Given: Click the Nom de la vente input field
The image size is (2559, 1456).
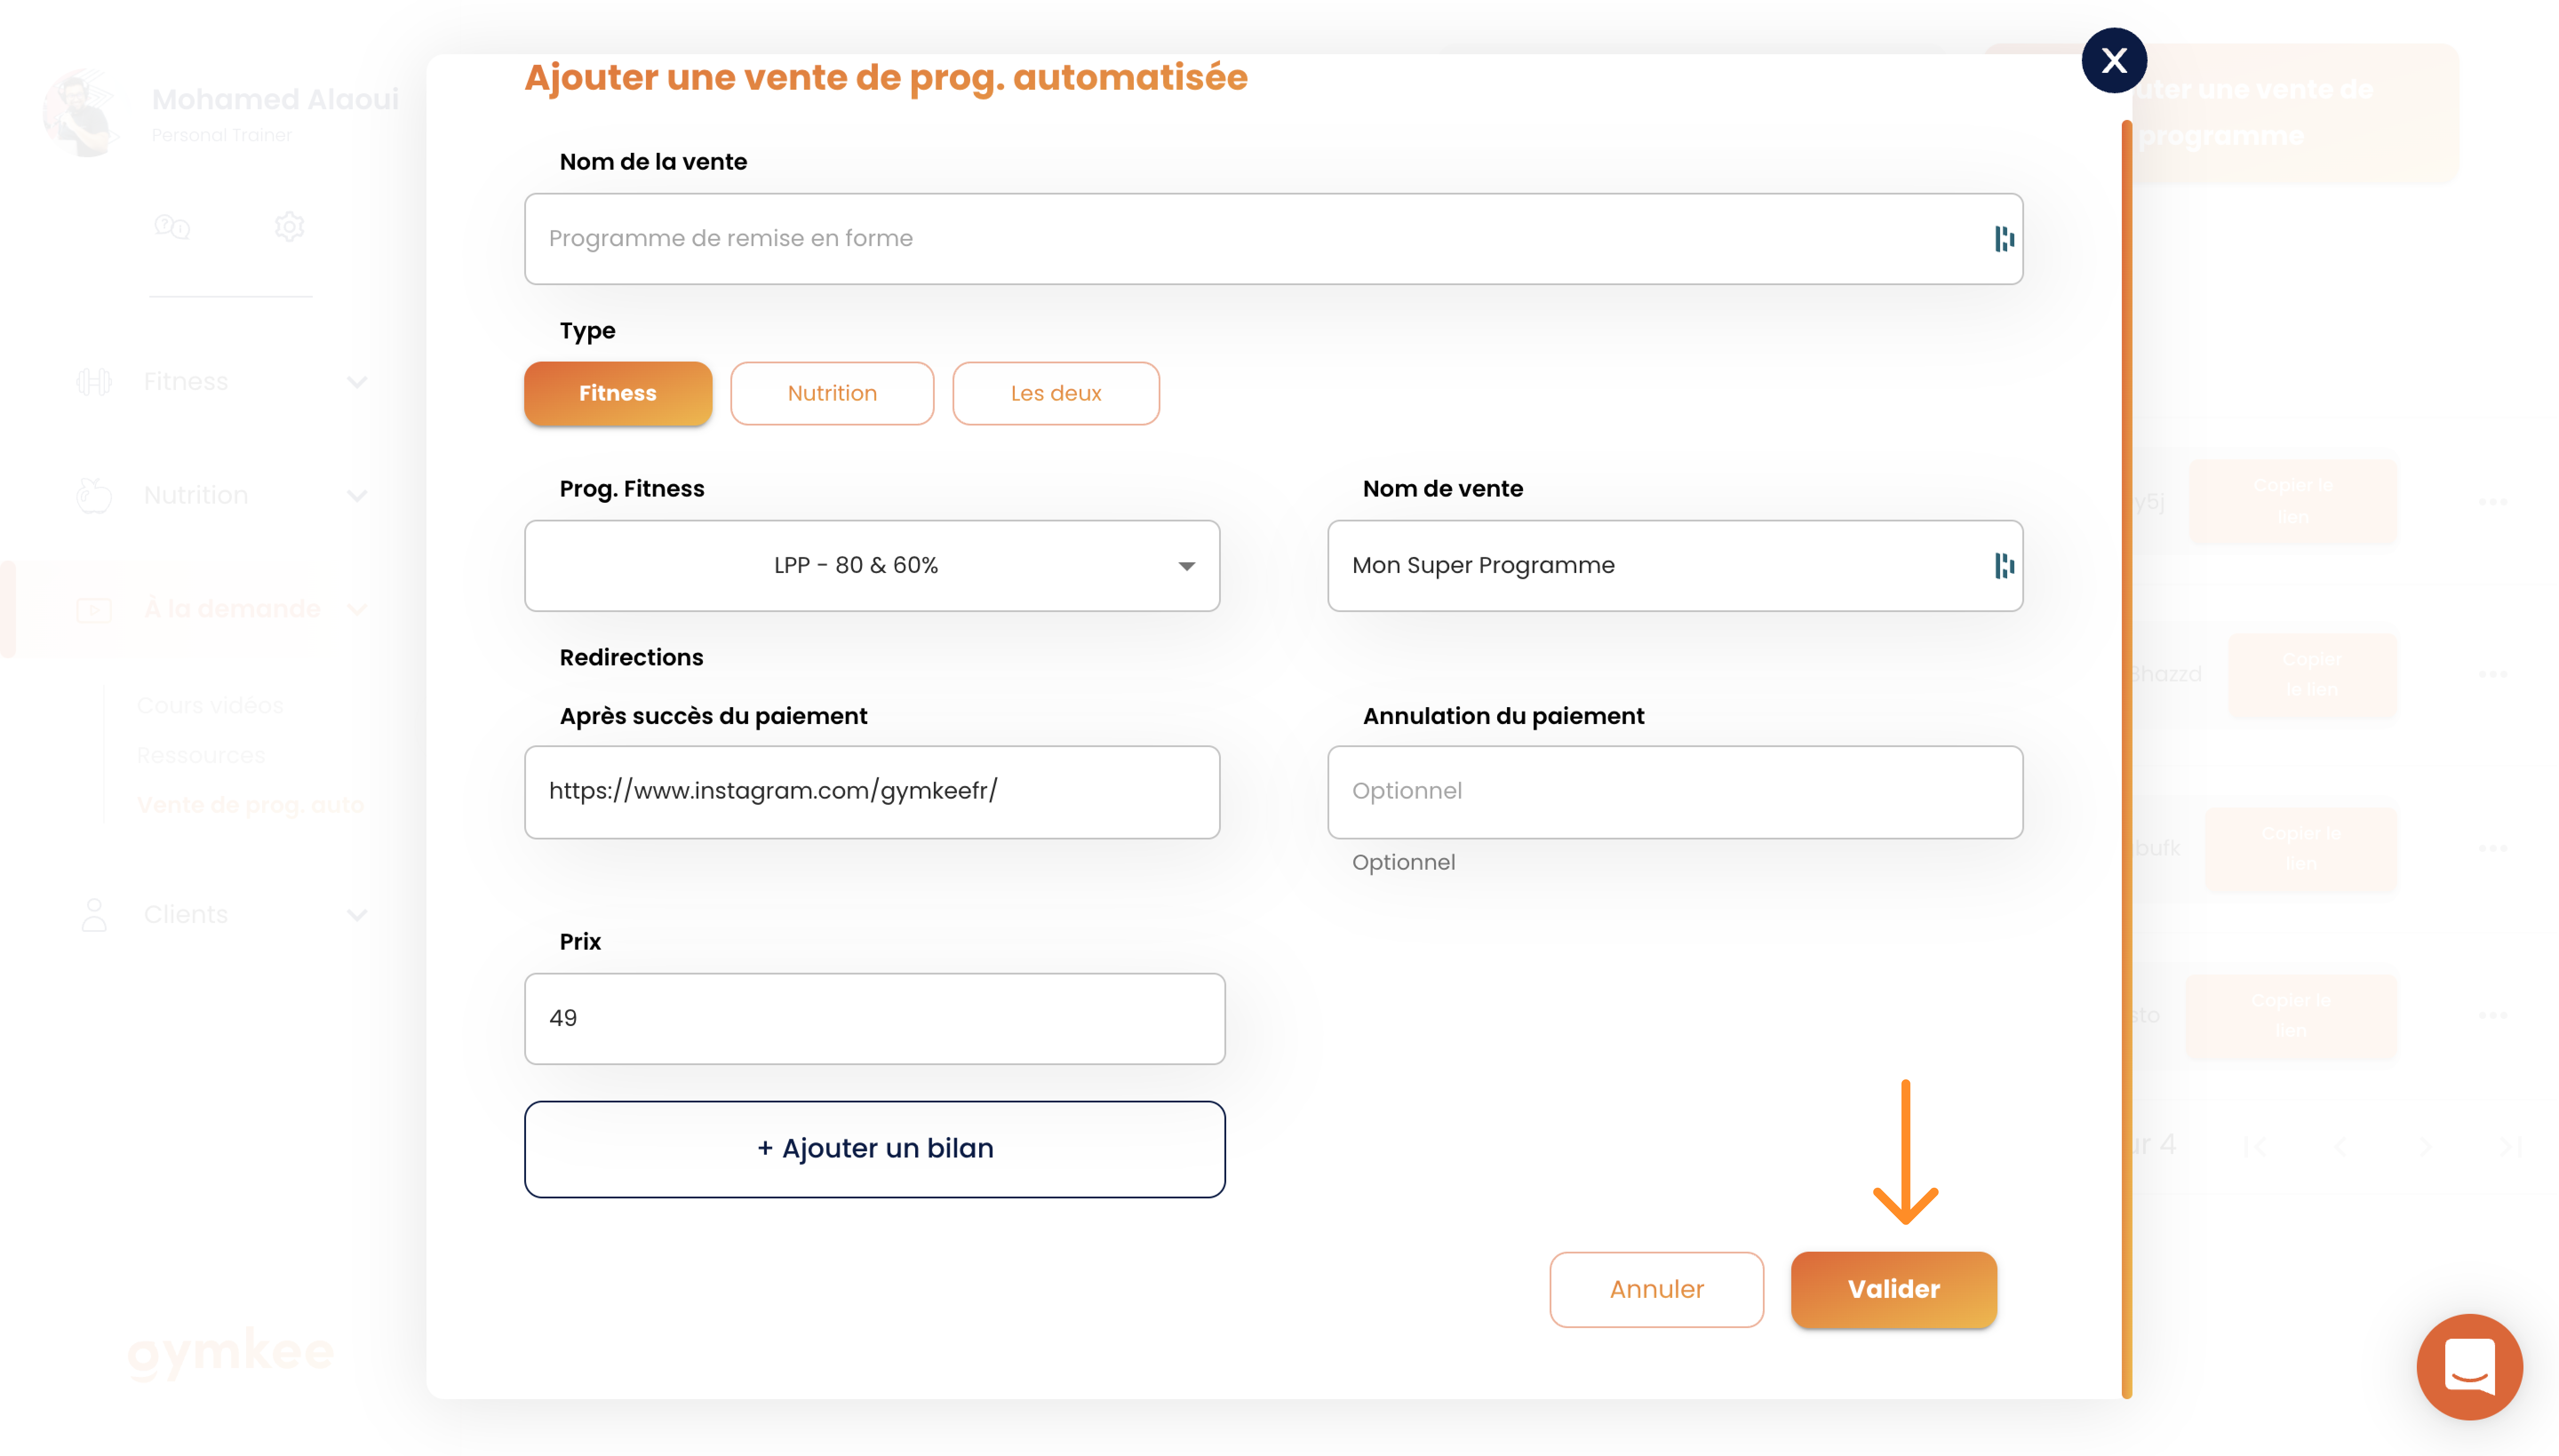Looking at the screenshot, I should tap(1273, 239).
